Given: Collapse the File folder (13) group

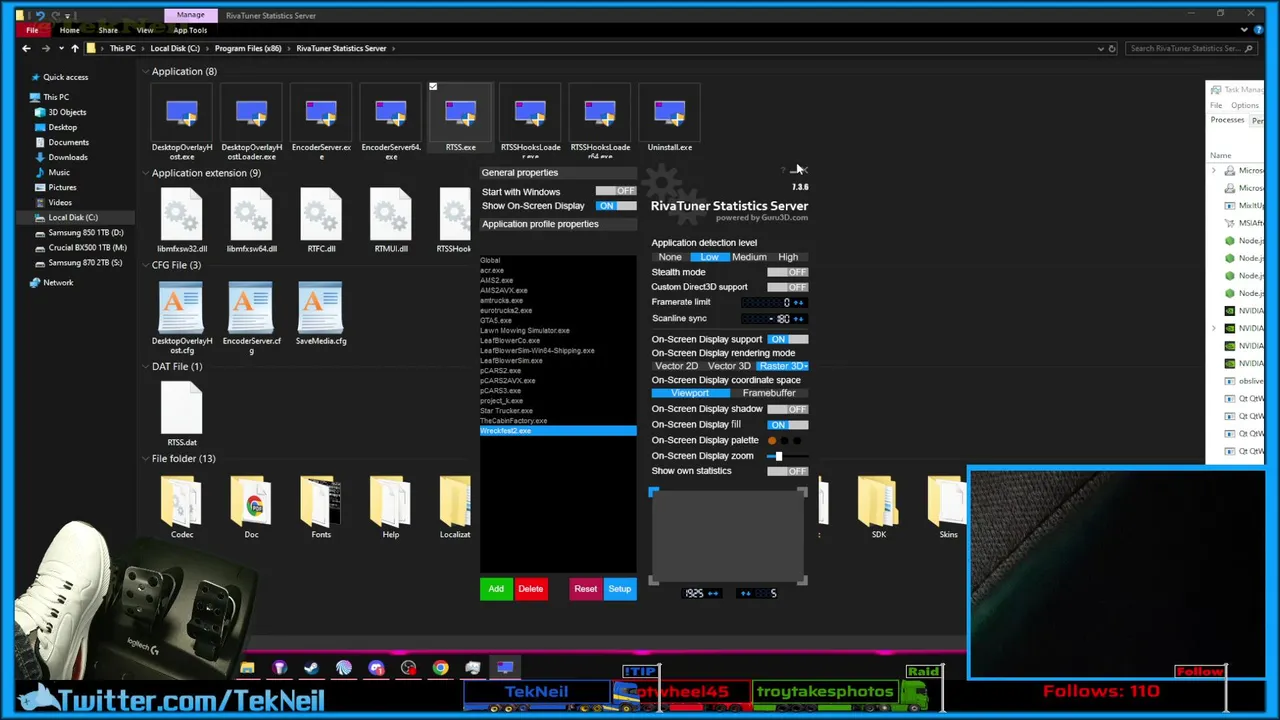Looking at the screenshot, I should [145, 458].
